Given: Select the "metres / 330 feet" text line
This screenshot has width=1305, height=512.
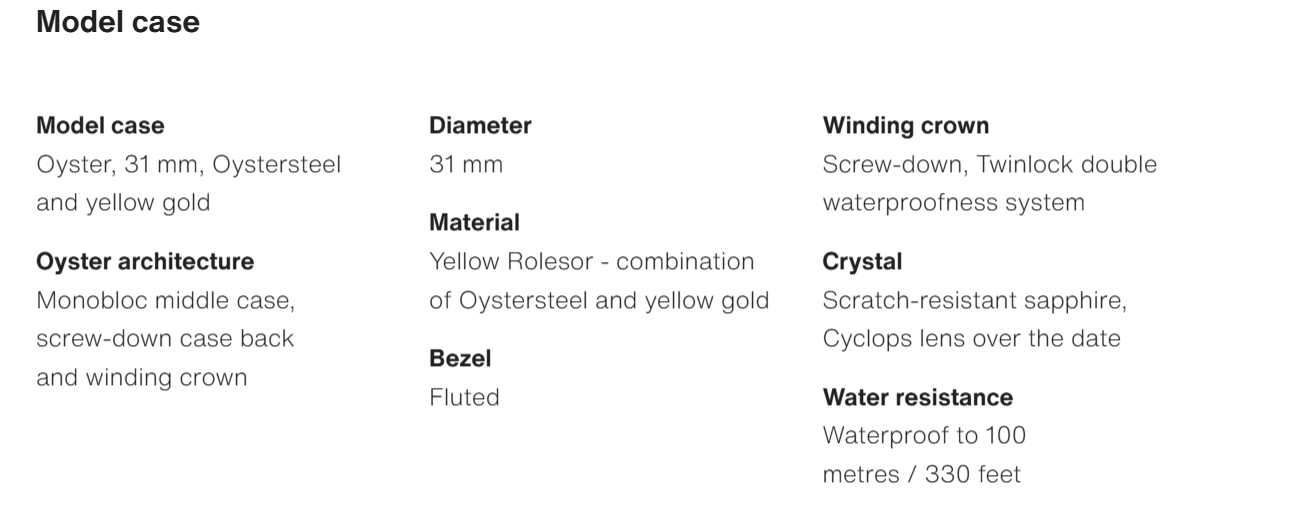Looking at the screenshot, I should (921, 474).
